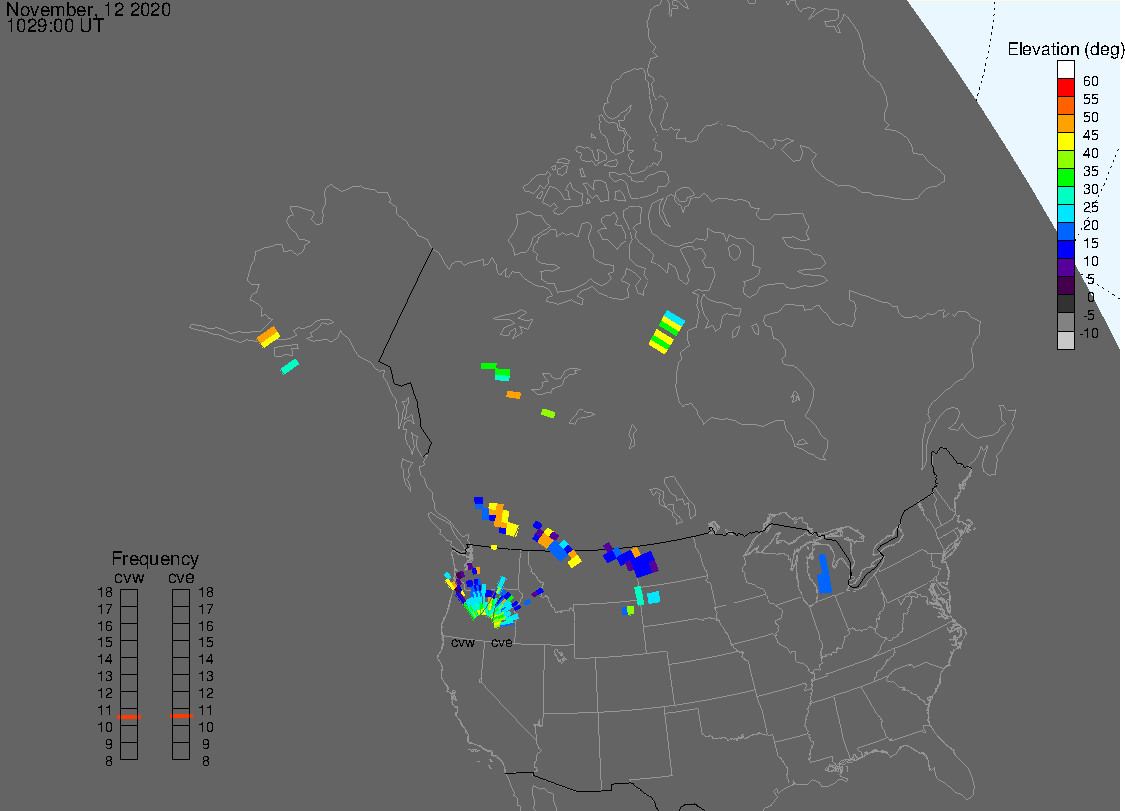The width and height of the screenshot is (1125, 811).
Task: Click the red marker on cvw frequency scale
Action: pos(129,716)
